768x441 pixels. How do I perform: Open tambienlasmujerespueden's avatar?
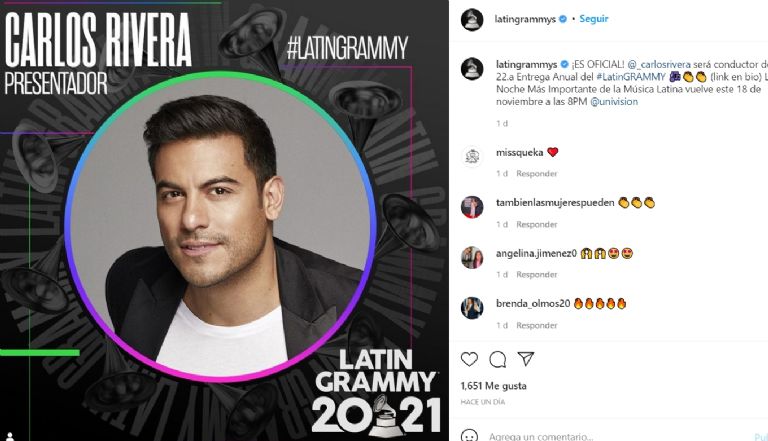click(472, 207)
